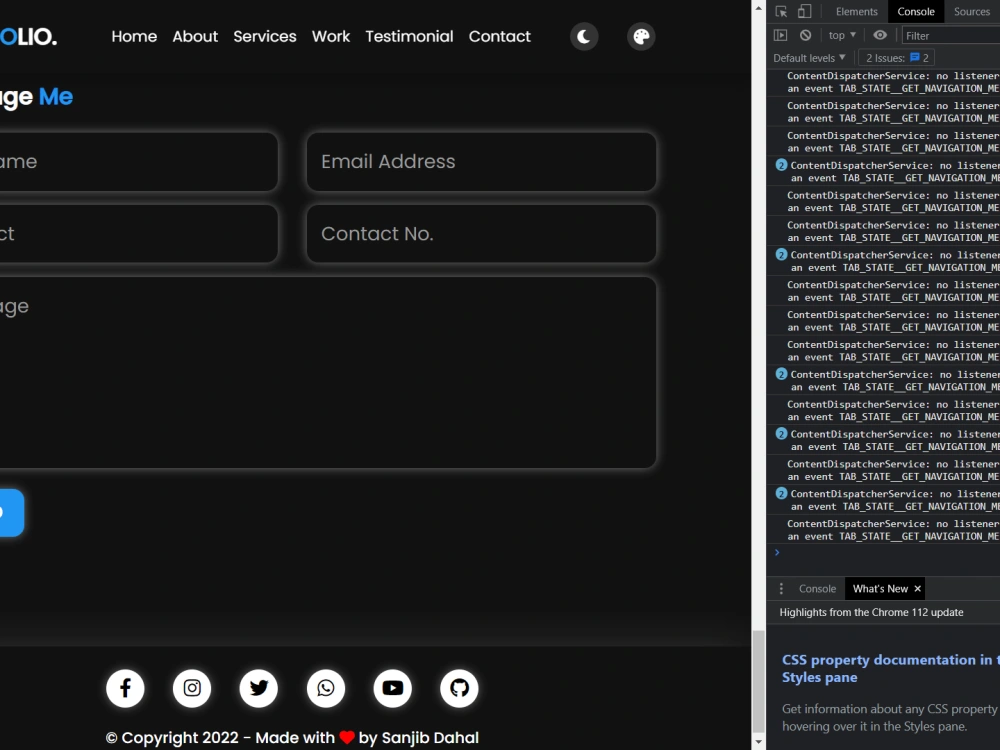
Task: Toggle dark mode with the moon icon
Action: (x=584, y=36)
